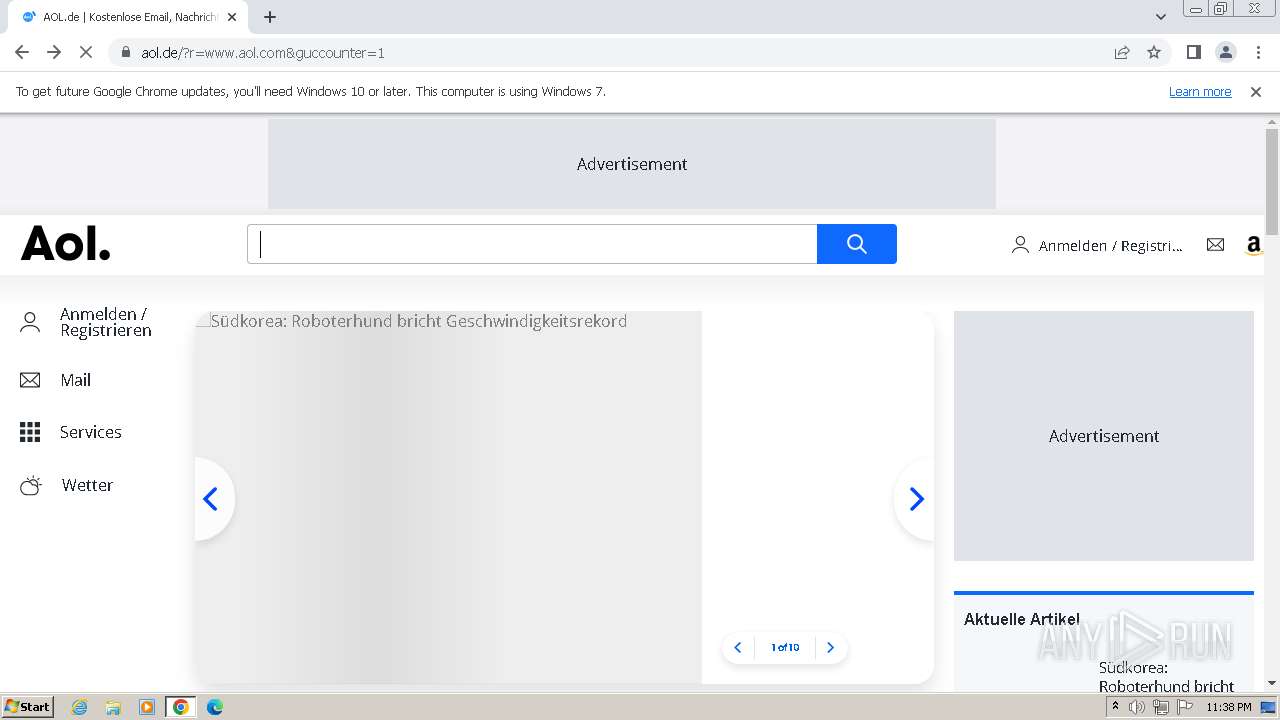Open Chrome three-dot menu
Viewport: 1280px width, 720px height.
(x=1259, y=52)
